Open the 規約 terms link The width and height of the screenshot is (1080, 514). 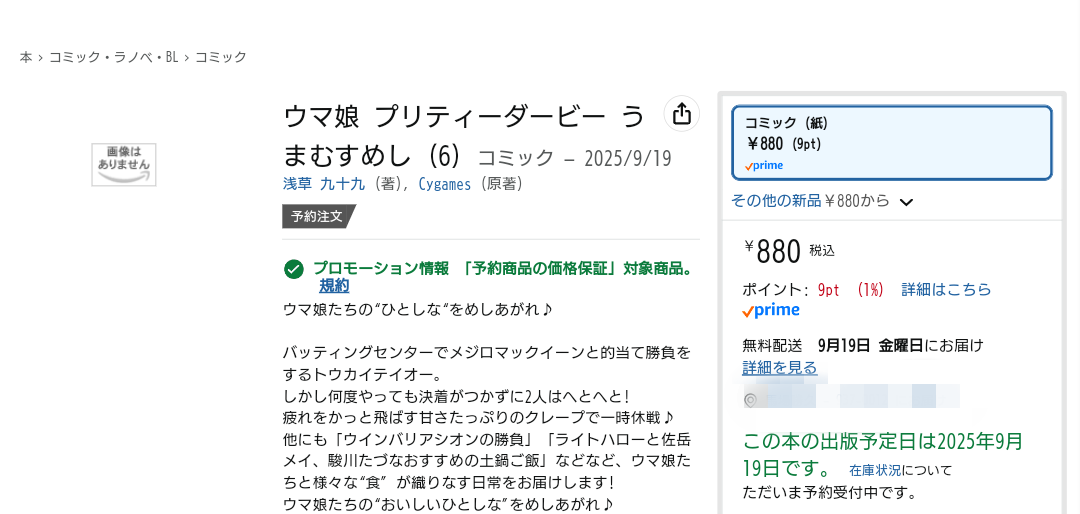pos(334,286)
